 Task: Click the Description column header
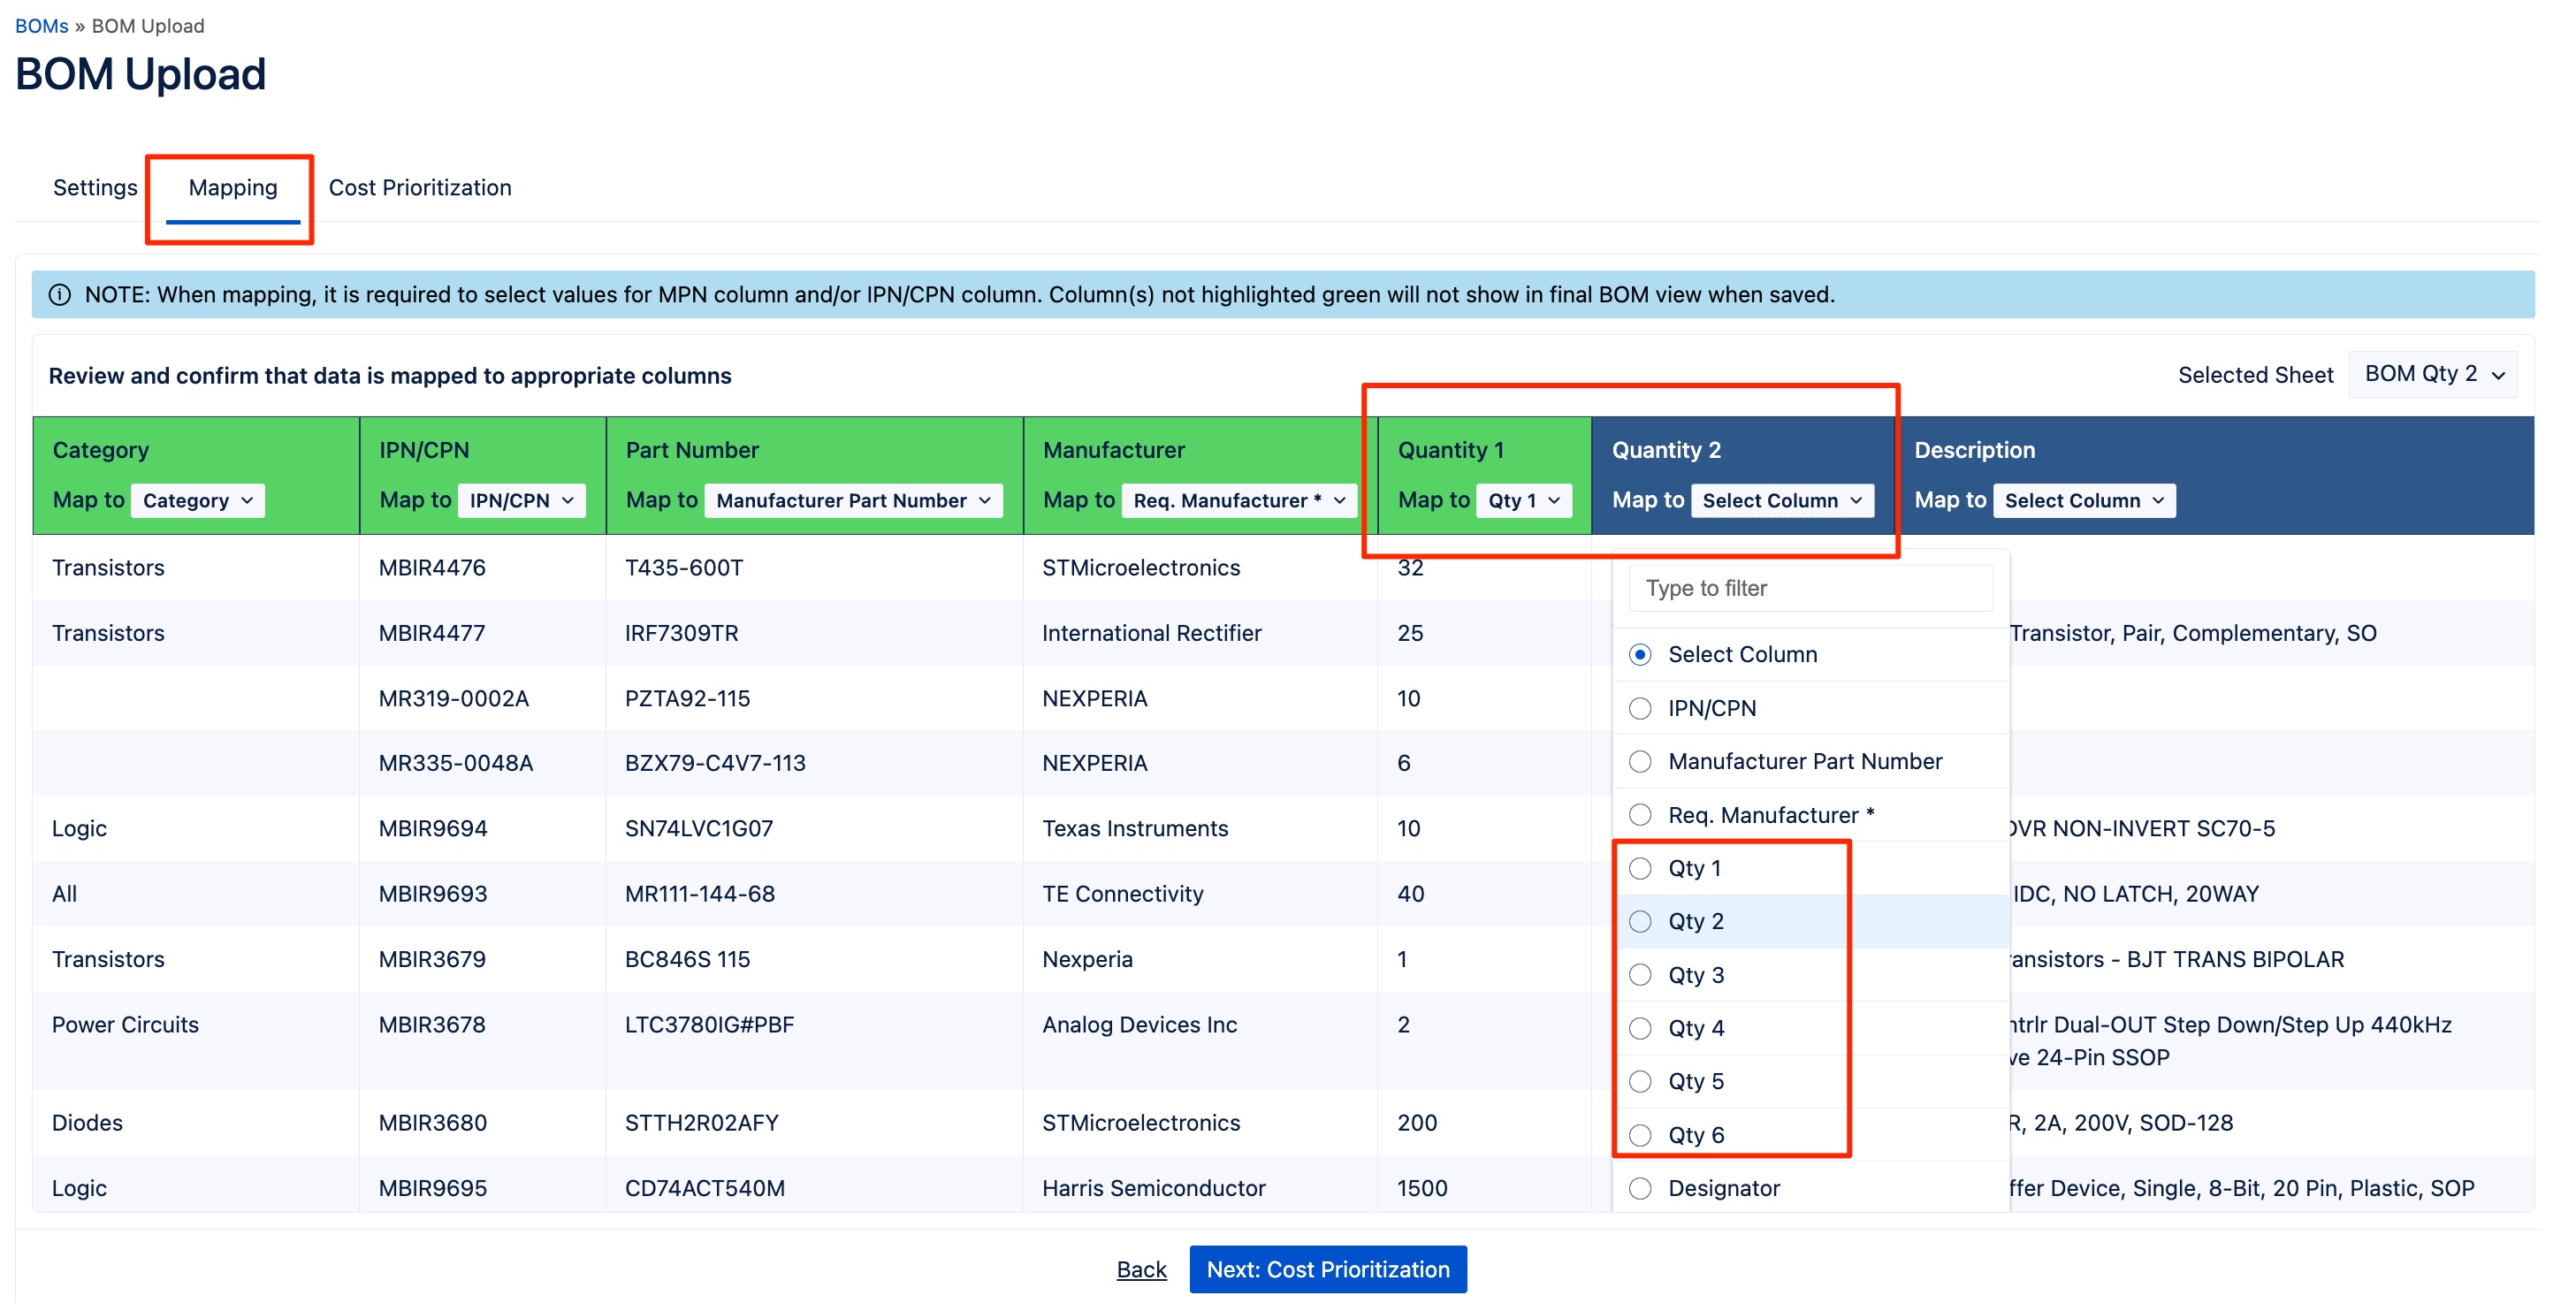(x=1974, y=450)
